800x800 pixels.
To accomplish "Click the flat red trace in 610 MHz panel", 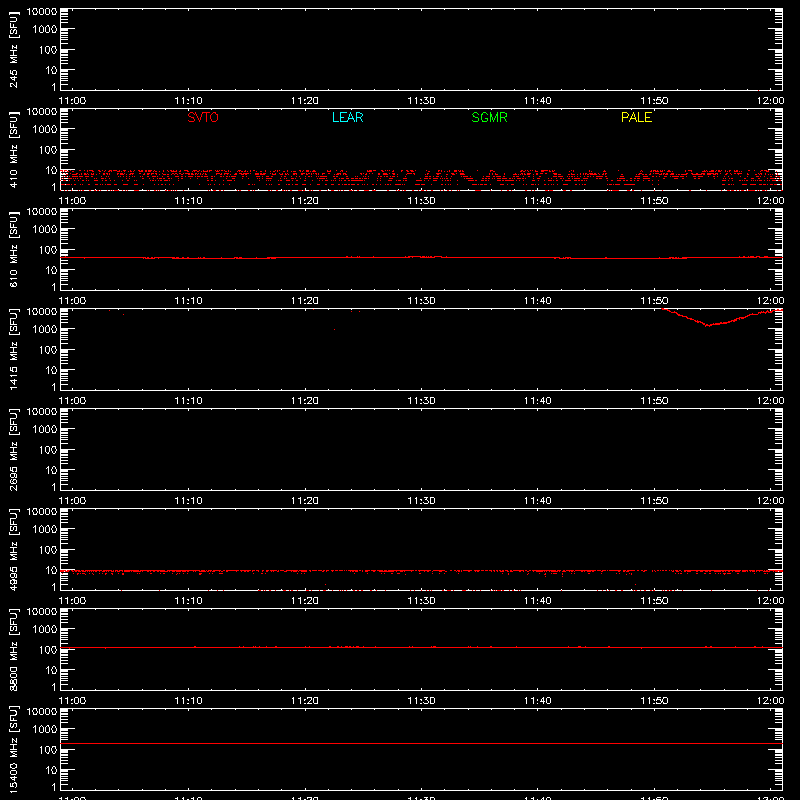I will pyautogui.click(x=421, y=258).
